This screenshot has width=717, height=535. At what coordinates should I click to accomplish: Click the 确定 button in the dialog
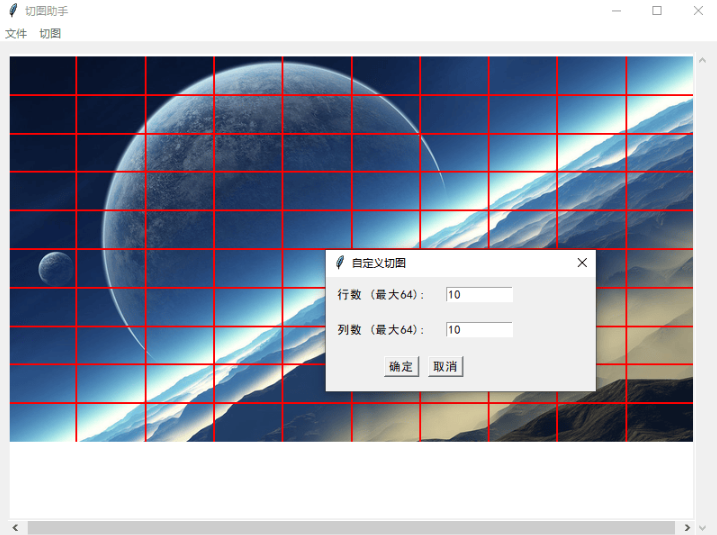coord(401,367)
